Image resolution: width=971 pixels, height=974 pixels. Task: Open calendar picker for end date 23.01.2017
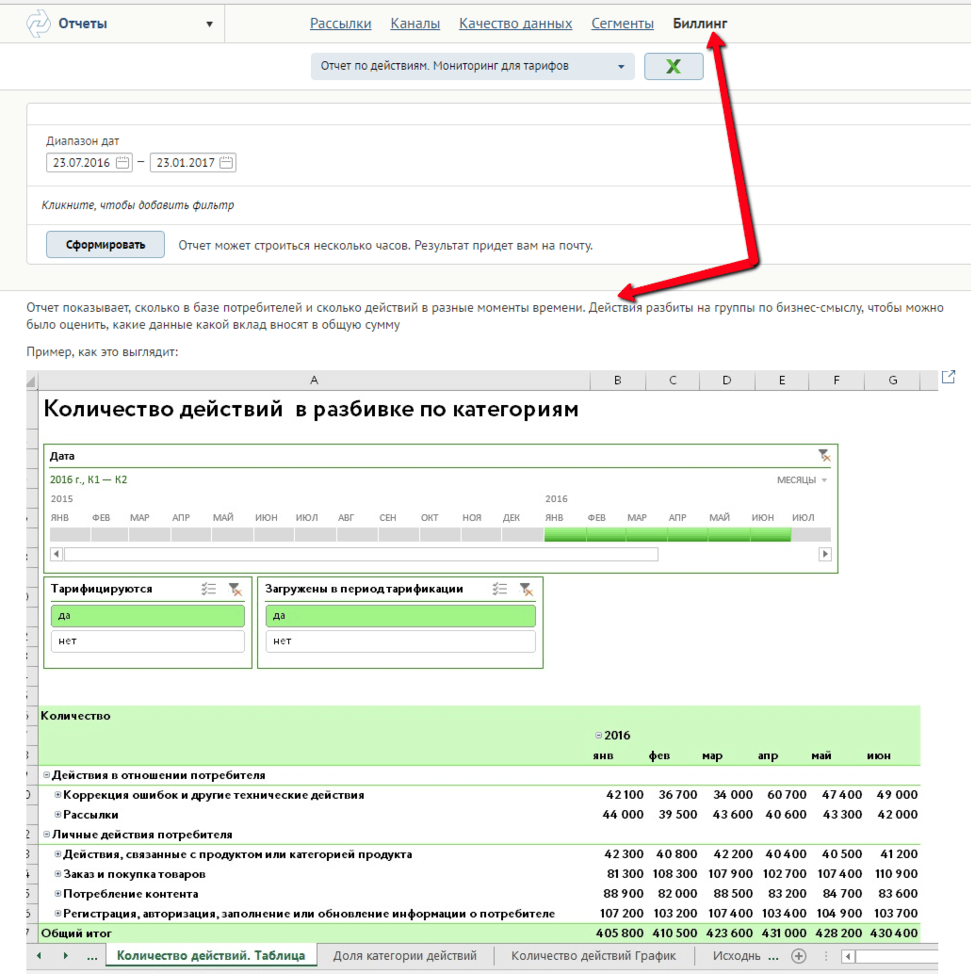tap(226, 163)
